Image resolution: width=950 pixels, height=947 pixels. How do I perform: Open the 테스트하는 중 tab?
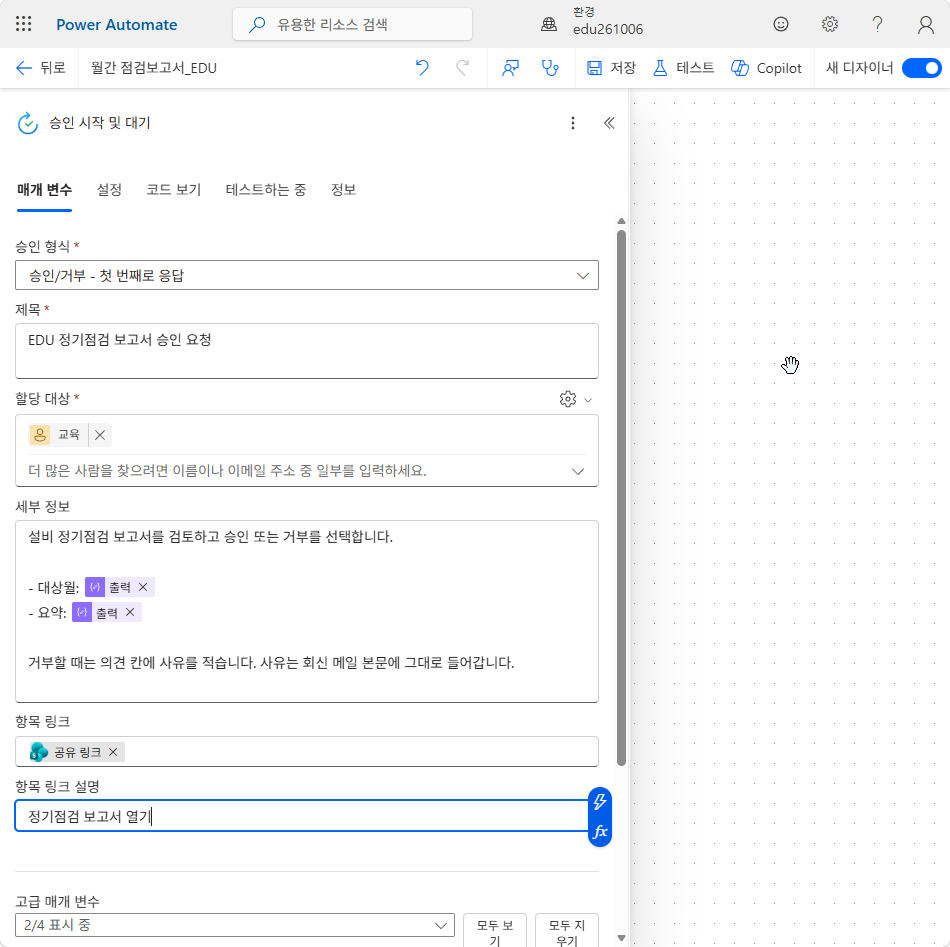(x=265, y=190)
